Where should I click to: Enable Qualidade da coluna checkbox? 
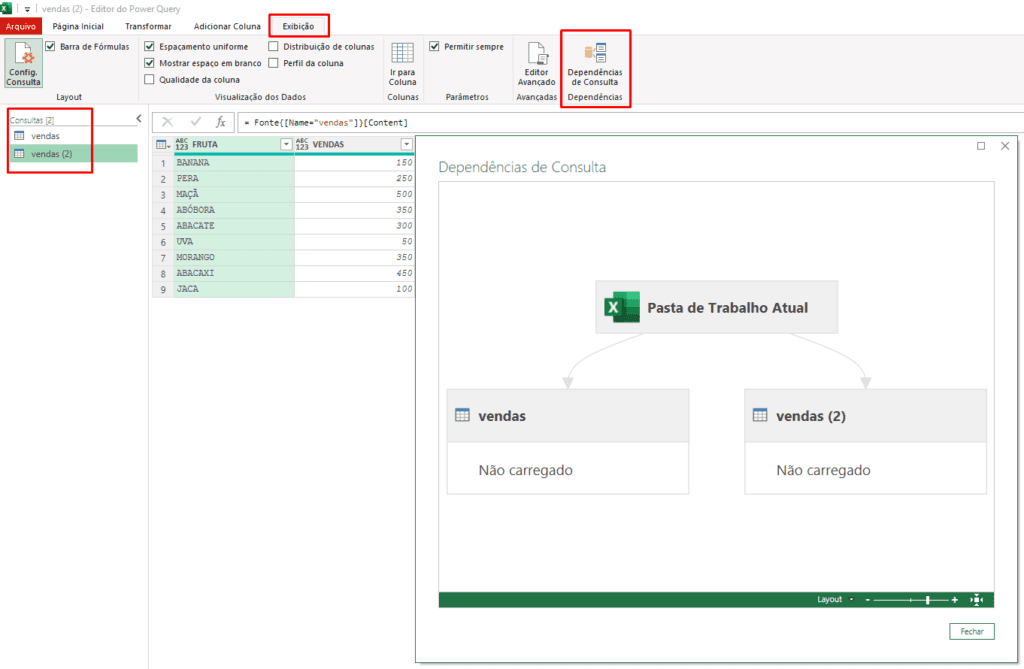(x=150, y=79)
